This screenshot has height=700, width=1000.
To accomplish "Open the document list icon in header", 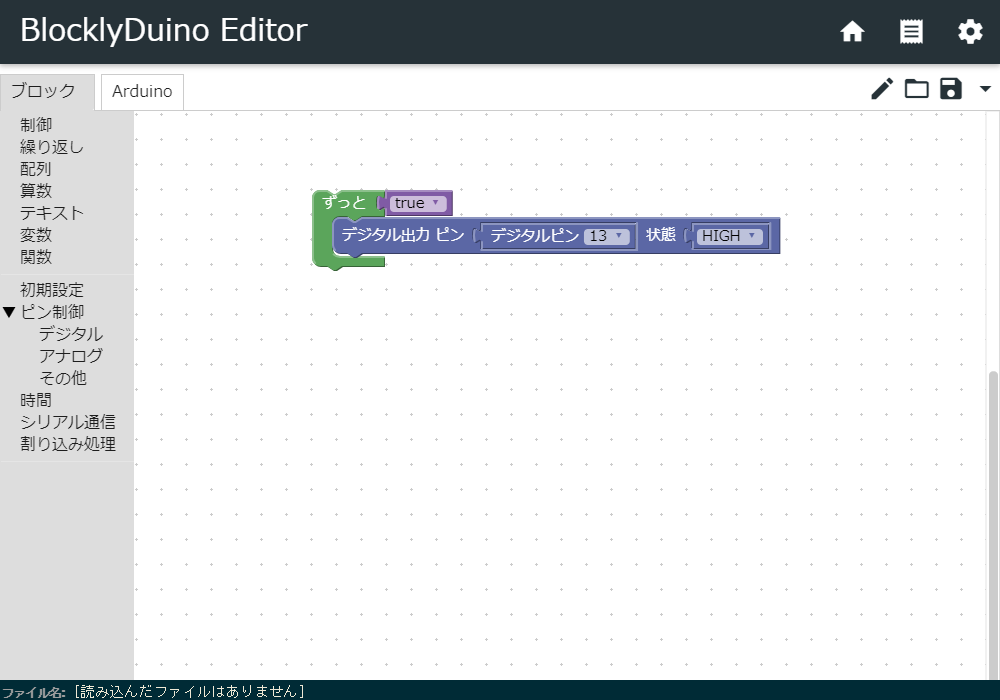I will pos(911,31).
